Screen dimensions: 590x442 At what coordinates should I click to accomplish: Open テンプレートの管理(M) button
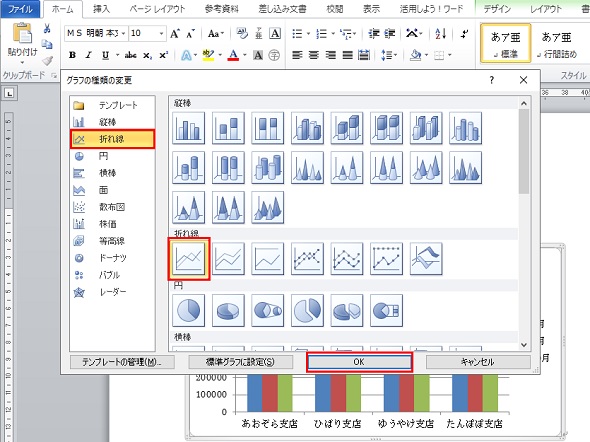[x=122, y=362]
